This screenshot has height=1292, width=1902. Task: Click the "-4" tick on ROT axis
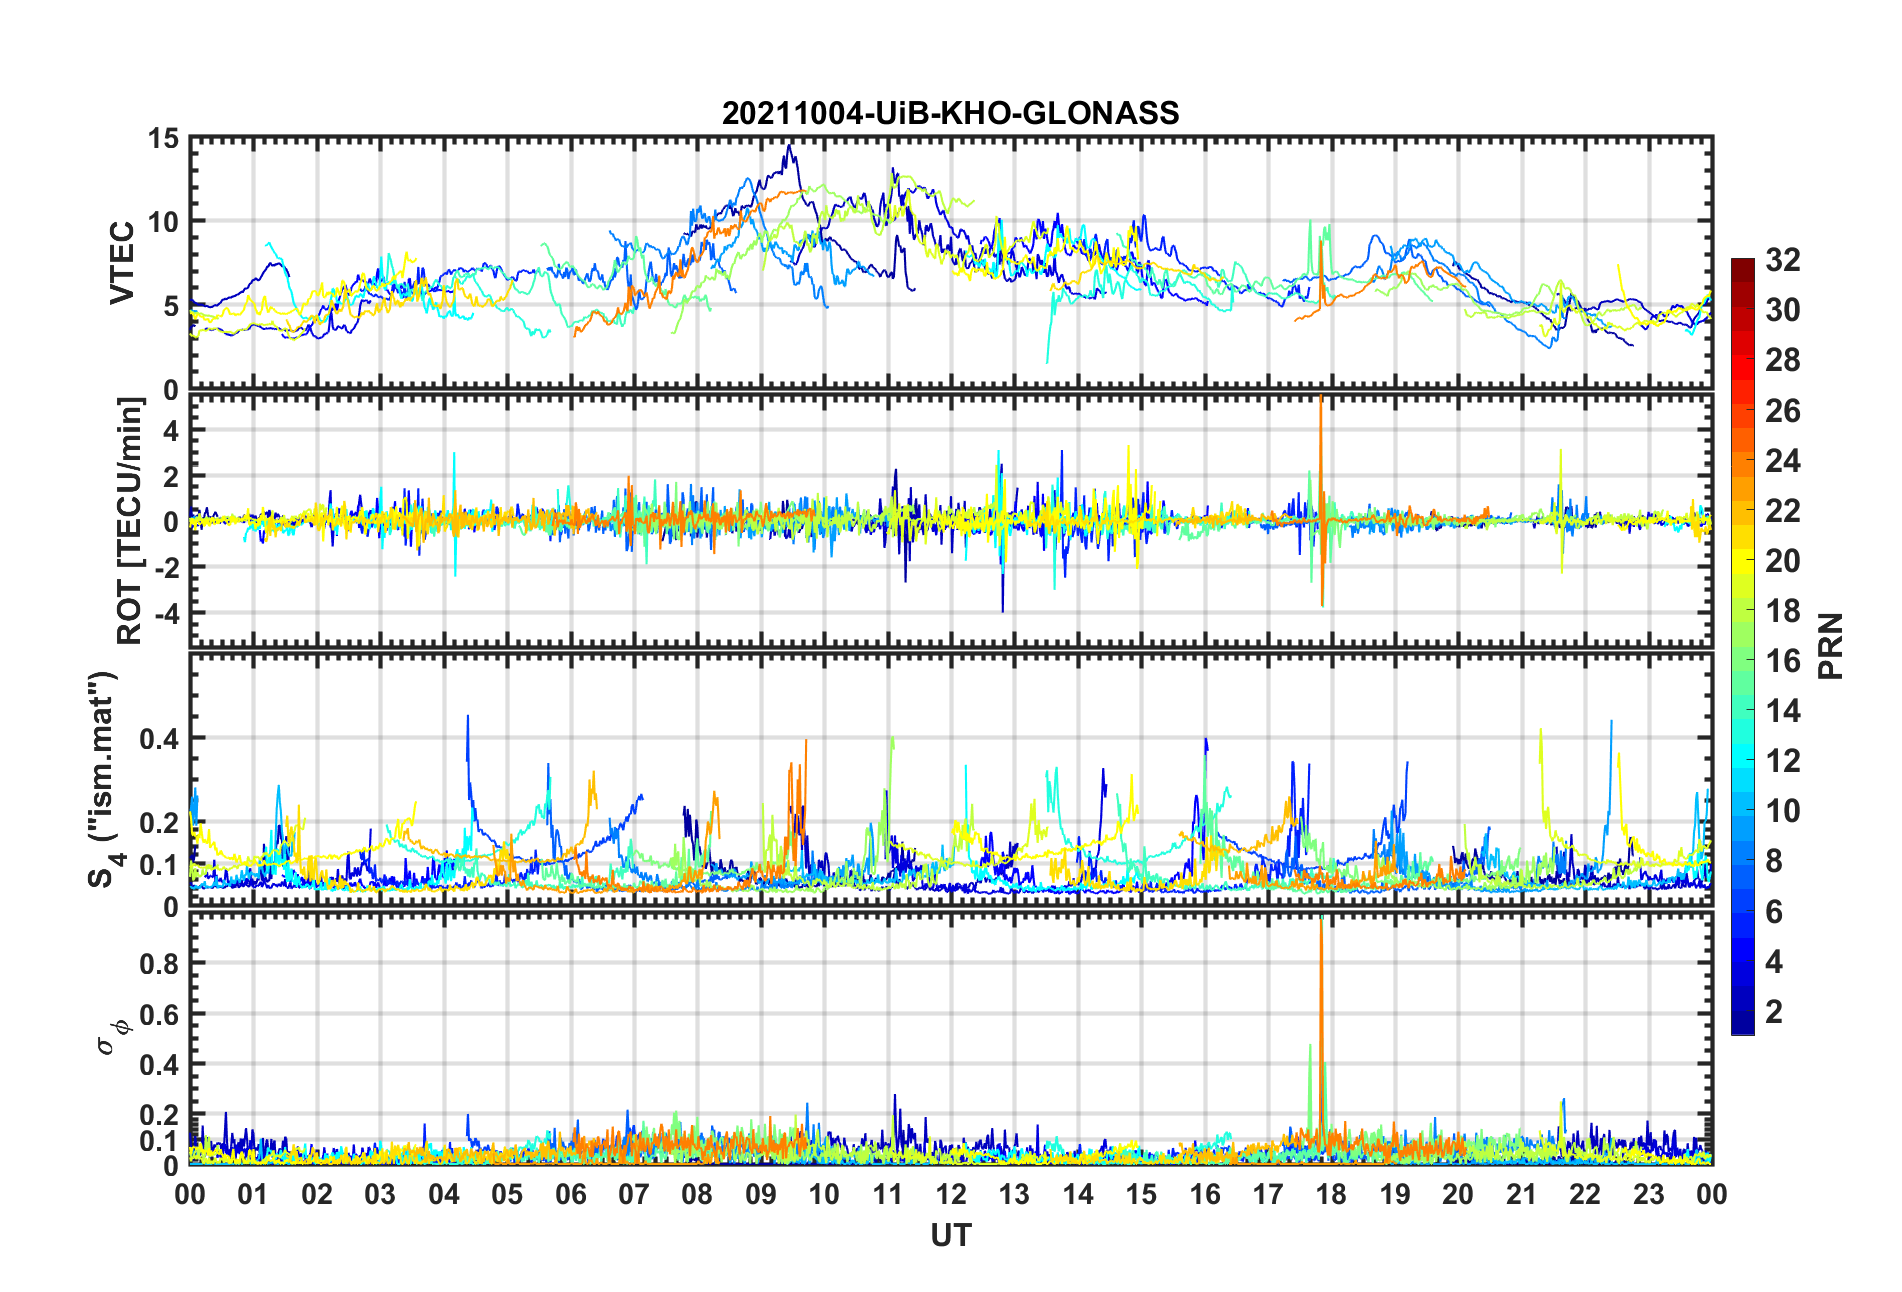pos(167,612)
